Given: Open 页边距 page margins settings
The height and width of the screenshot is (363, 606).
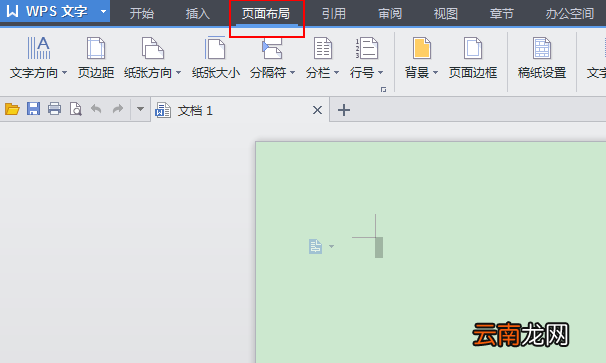Looking at the screenshot, I should click(x=96, y=58).
